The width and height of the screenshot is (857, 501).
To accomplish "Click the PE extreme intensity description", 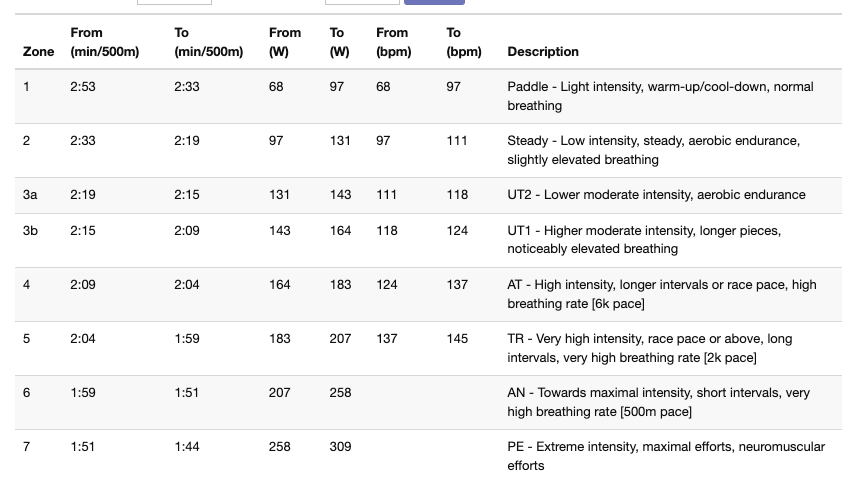I will point(666,456).
